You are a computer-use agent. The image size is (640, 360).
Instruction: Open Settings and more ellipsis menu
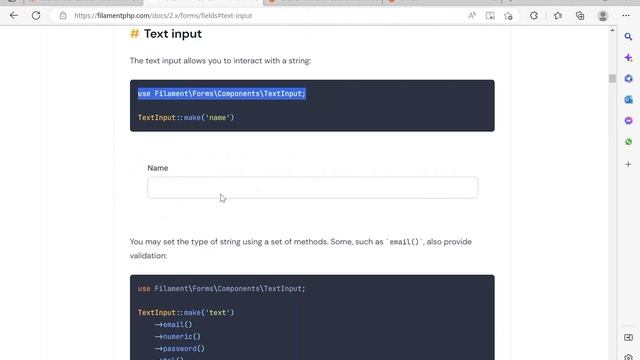coord(626,16)
